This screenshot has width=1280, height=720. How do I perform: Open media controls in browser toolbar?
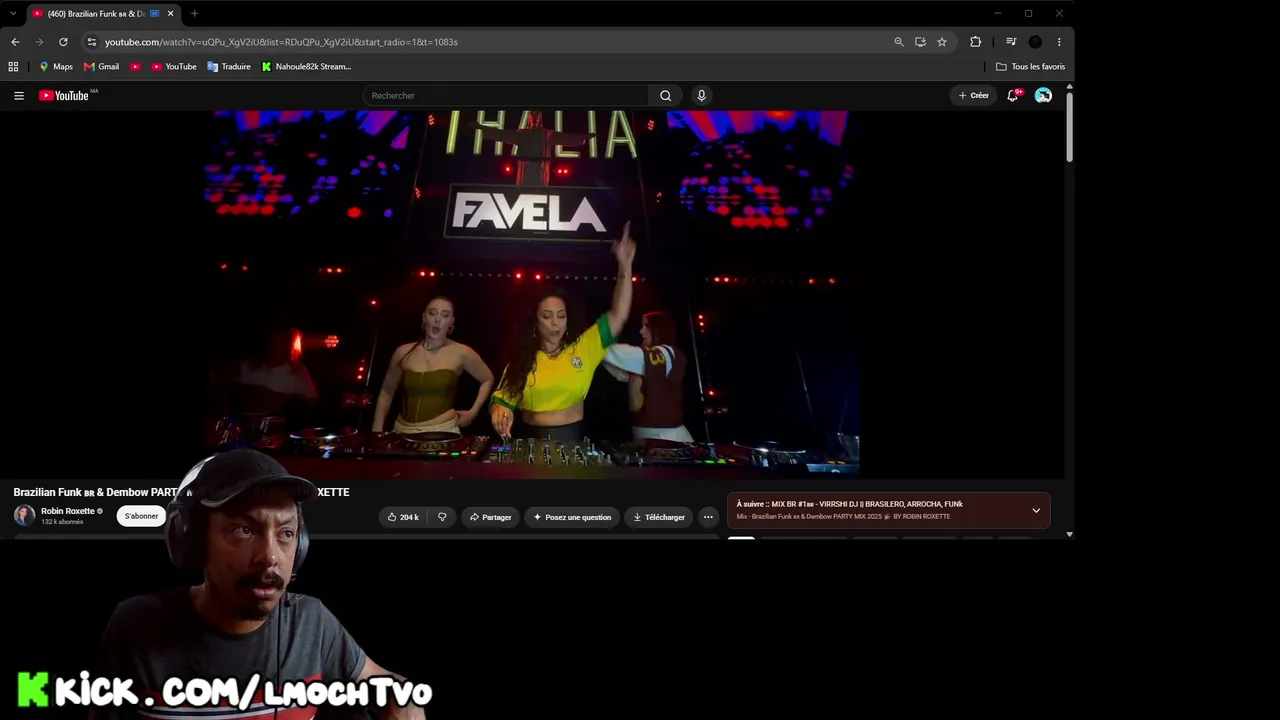point(1011,42)
